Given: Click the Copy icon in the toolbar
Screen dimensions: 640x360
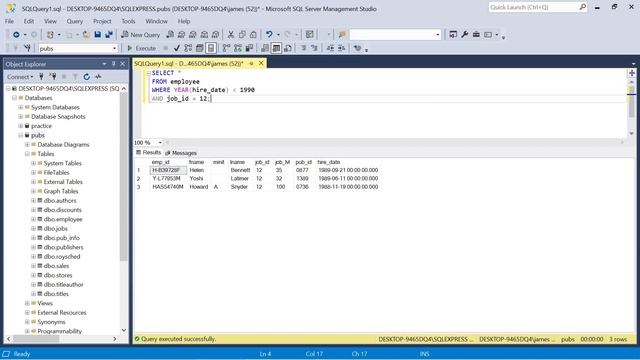Looking at the screenshot, I should coord(242,35).
